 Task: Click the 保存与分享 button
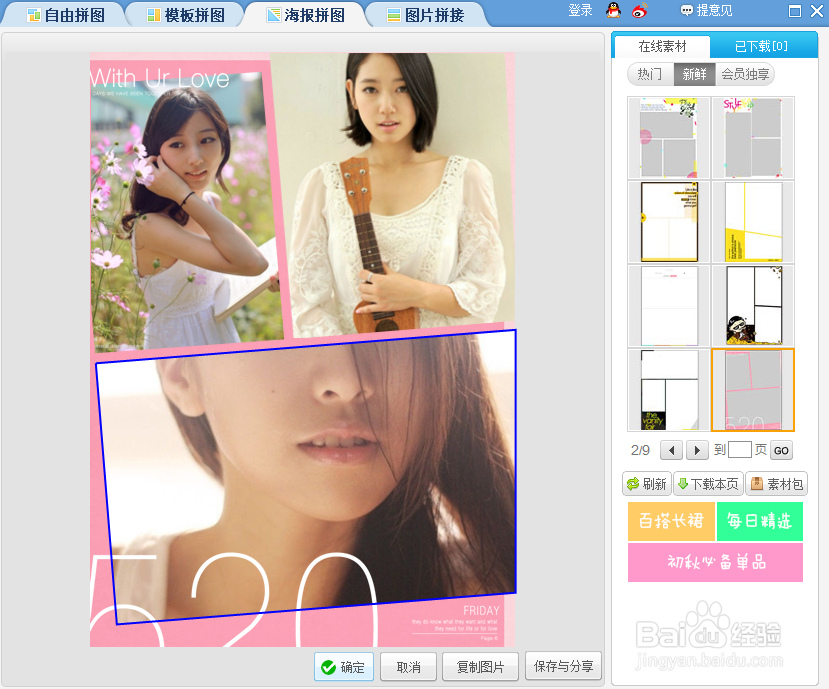click(x=564, y=666)
